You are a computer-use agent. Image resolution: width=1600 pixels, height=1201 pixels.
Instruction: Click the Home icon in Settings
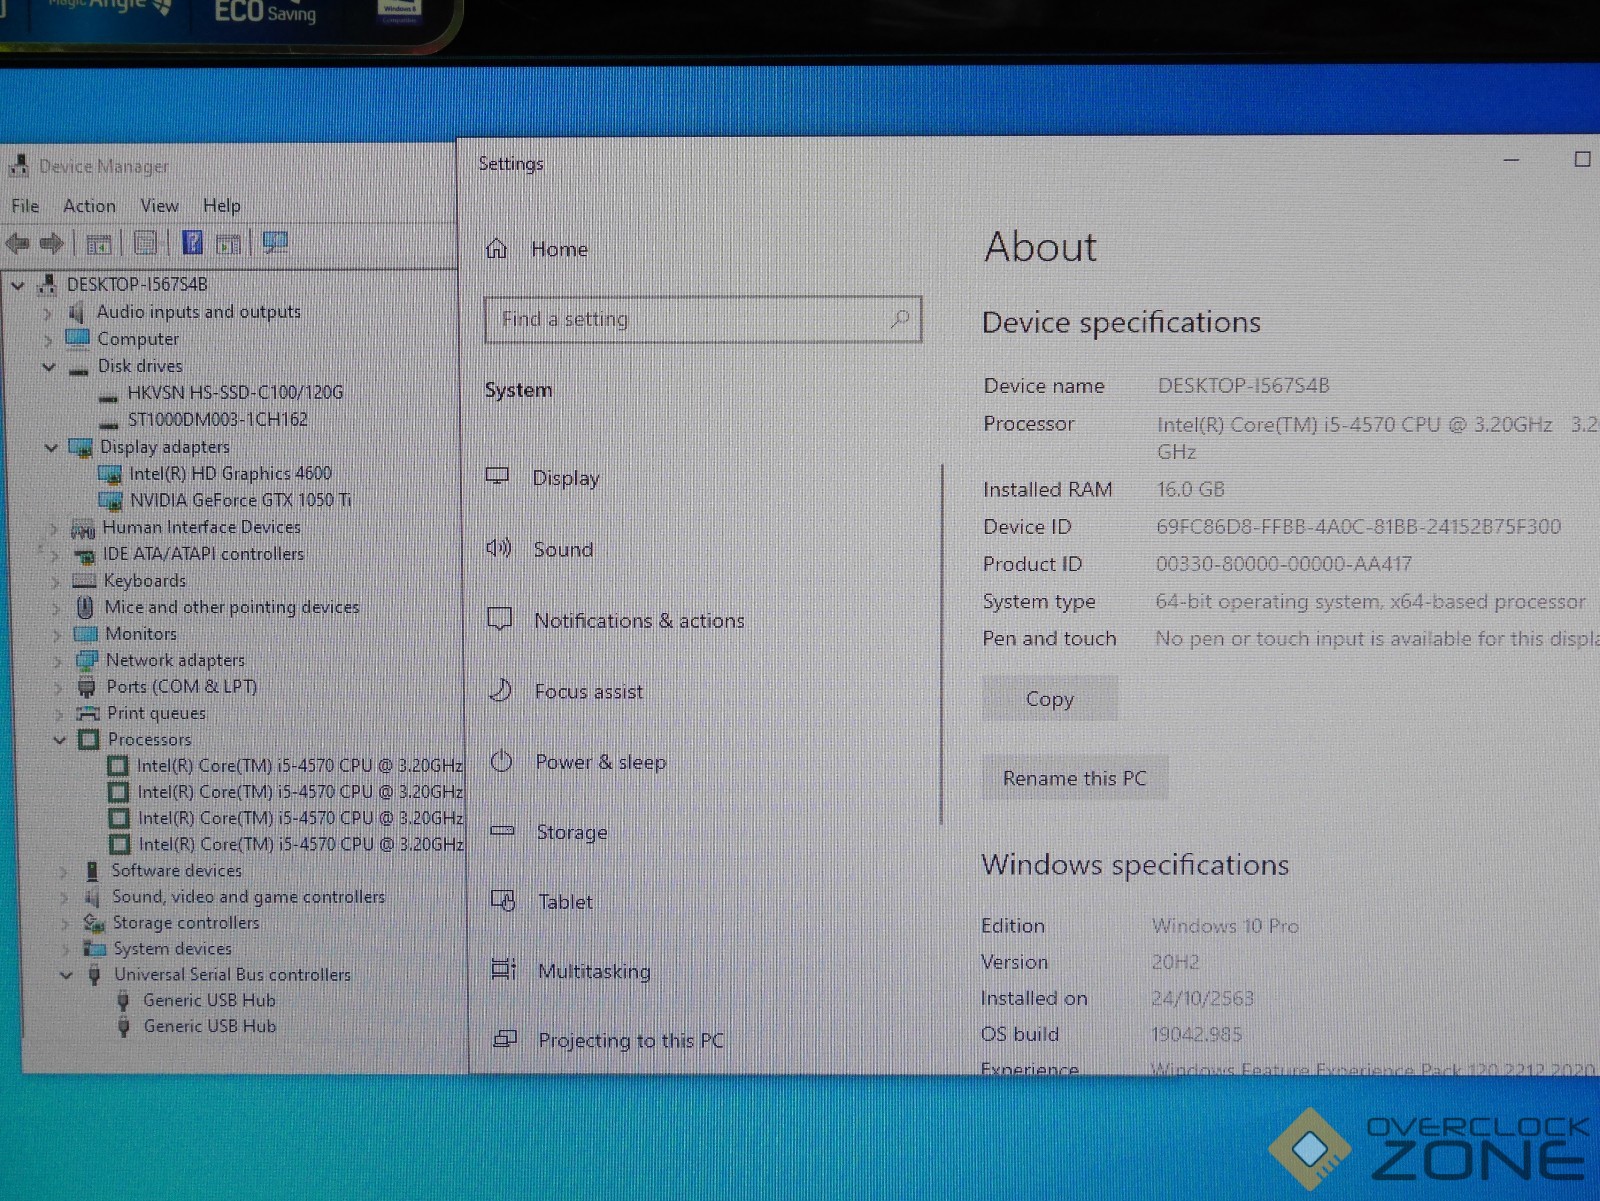[497, 249]
